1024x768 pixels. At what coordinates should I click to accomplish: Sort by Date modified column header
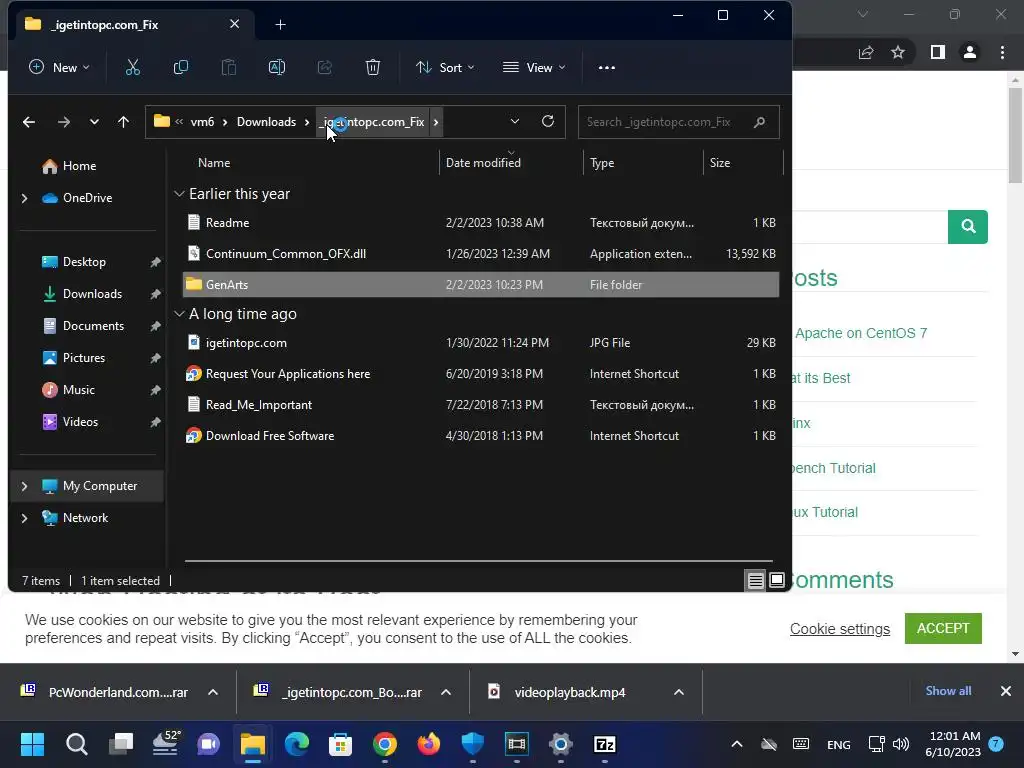pos(483,163)
